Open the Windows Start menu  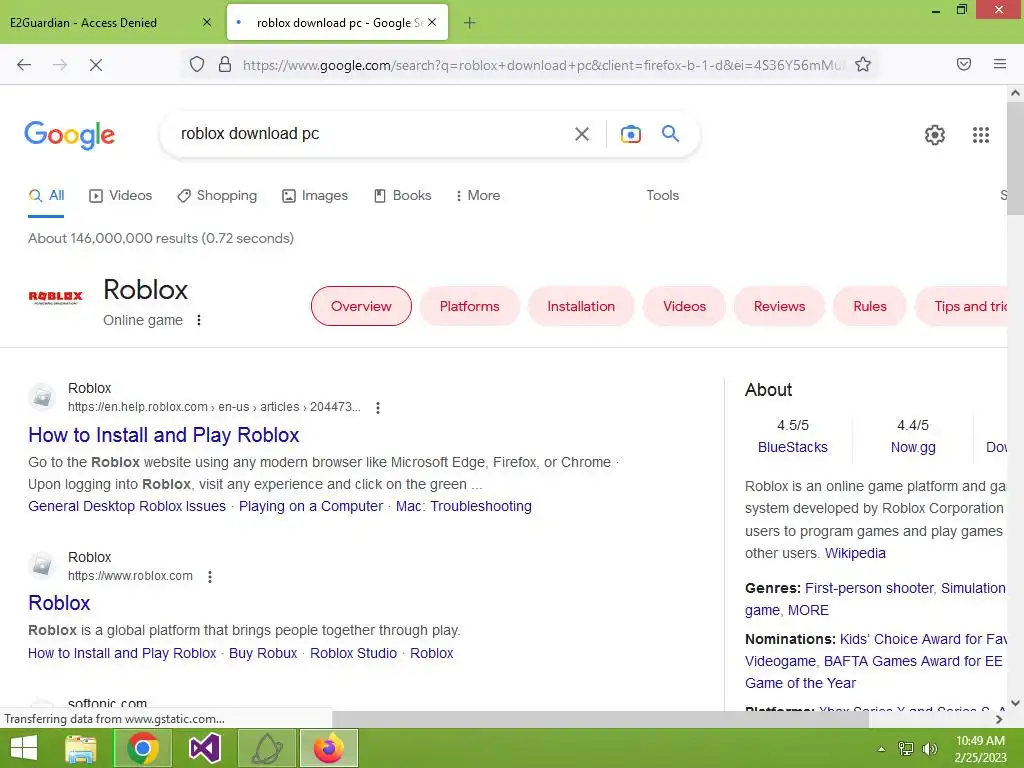coord(24,748)
